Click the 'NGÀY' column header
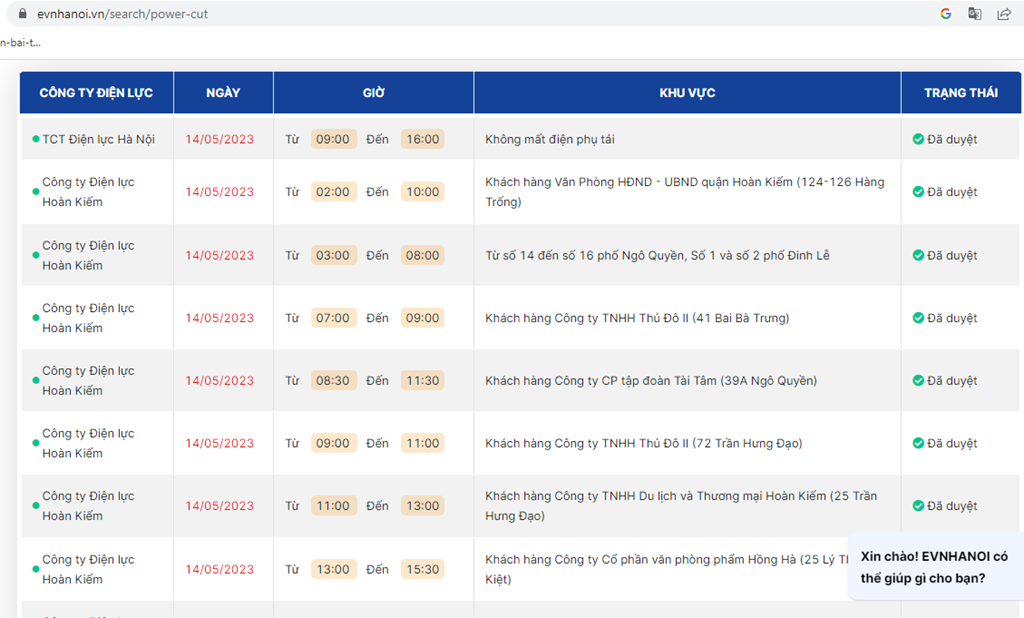The width and height of the screenshot is (1024, 618). coord(223,93)
